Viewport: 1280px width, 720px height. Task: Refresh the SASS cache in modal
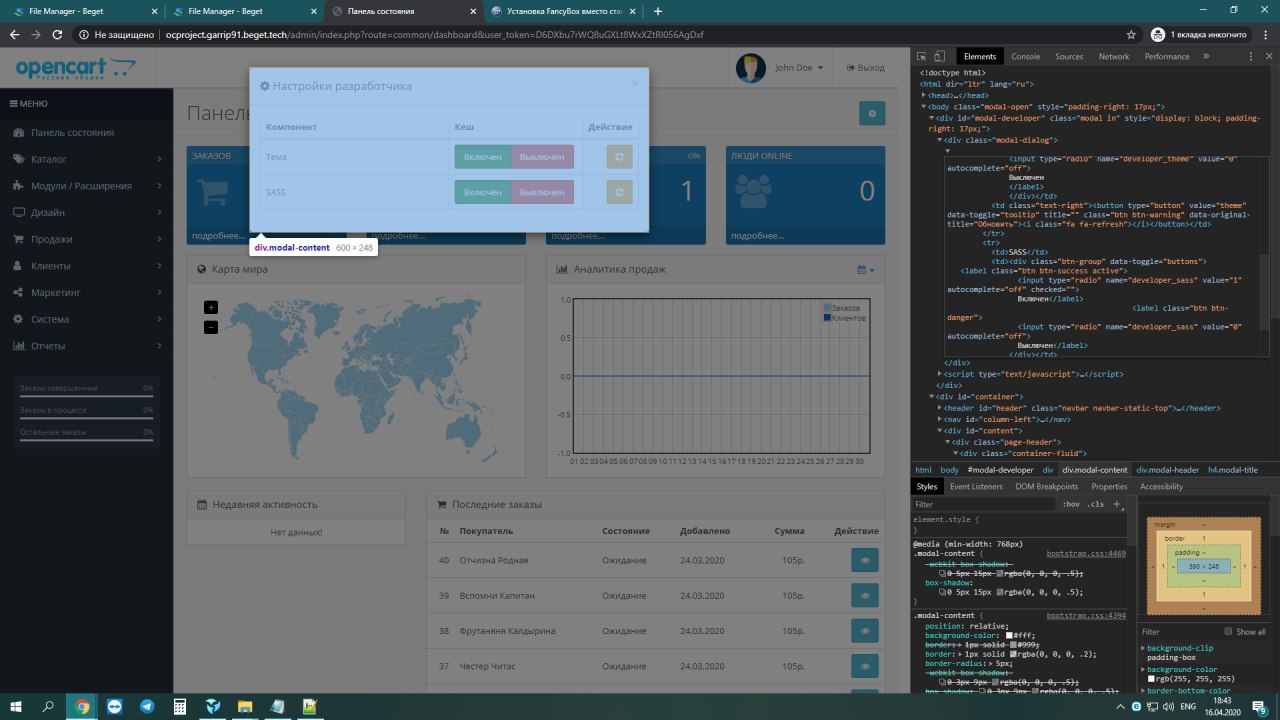(619, 192)
